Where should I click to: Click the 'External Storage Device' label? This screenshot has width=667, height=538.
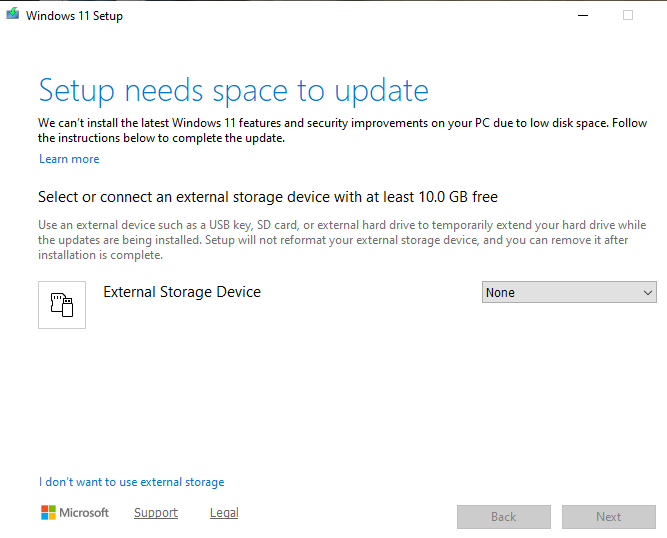182,292
